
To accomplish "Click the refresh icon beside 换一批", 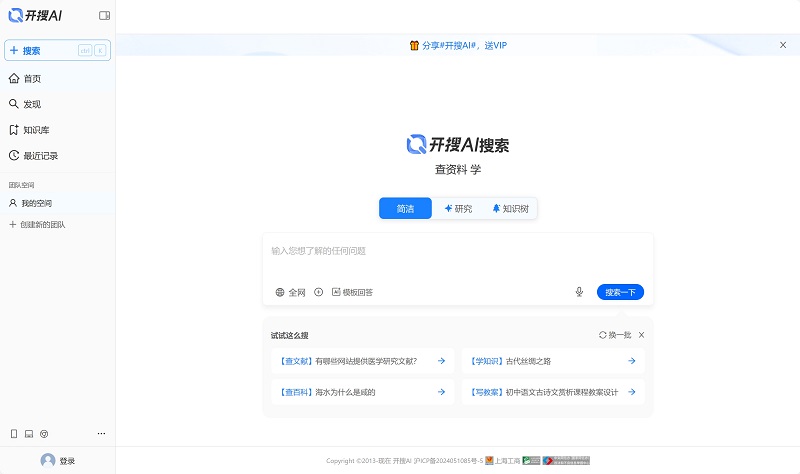I will tap(603, 335).
